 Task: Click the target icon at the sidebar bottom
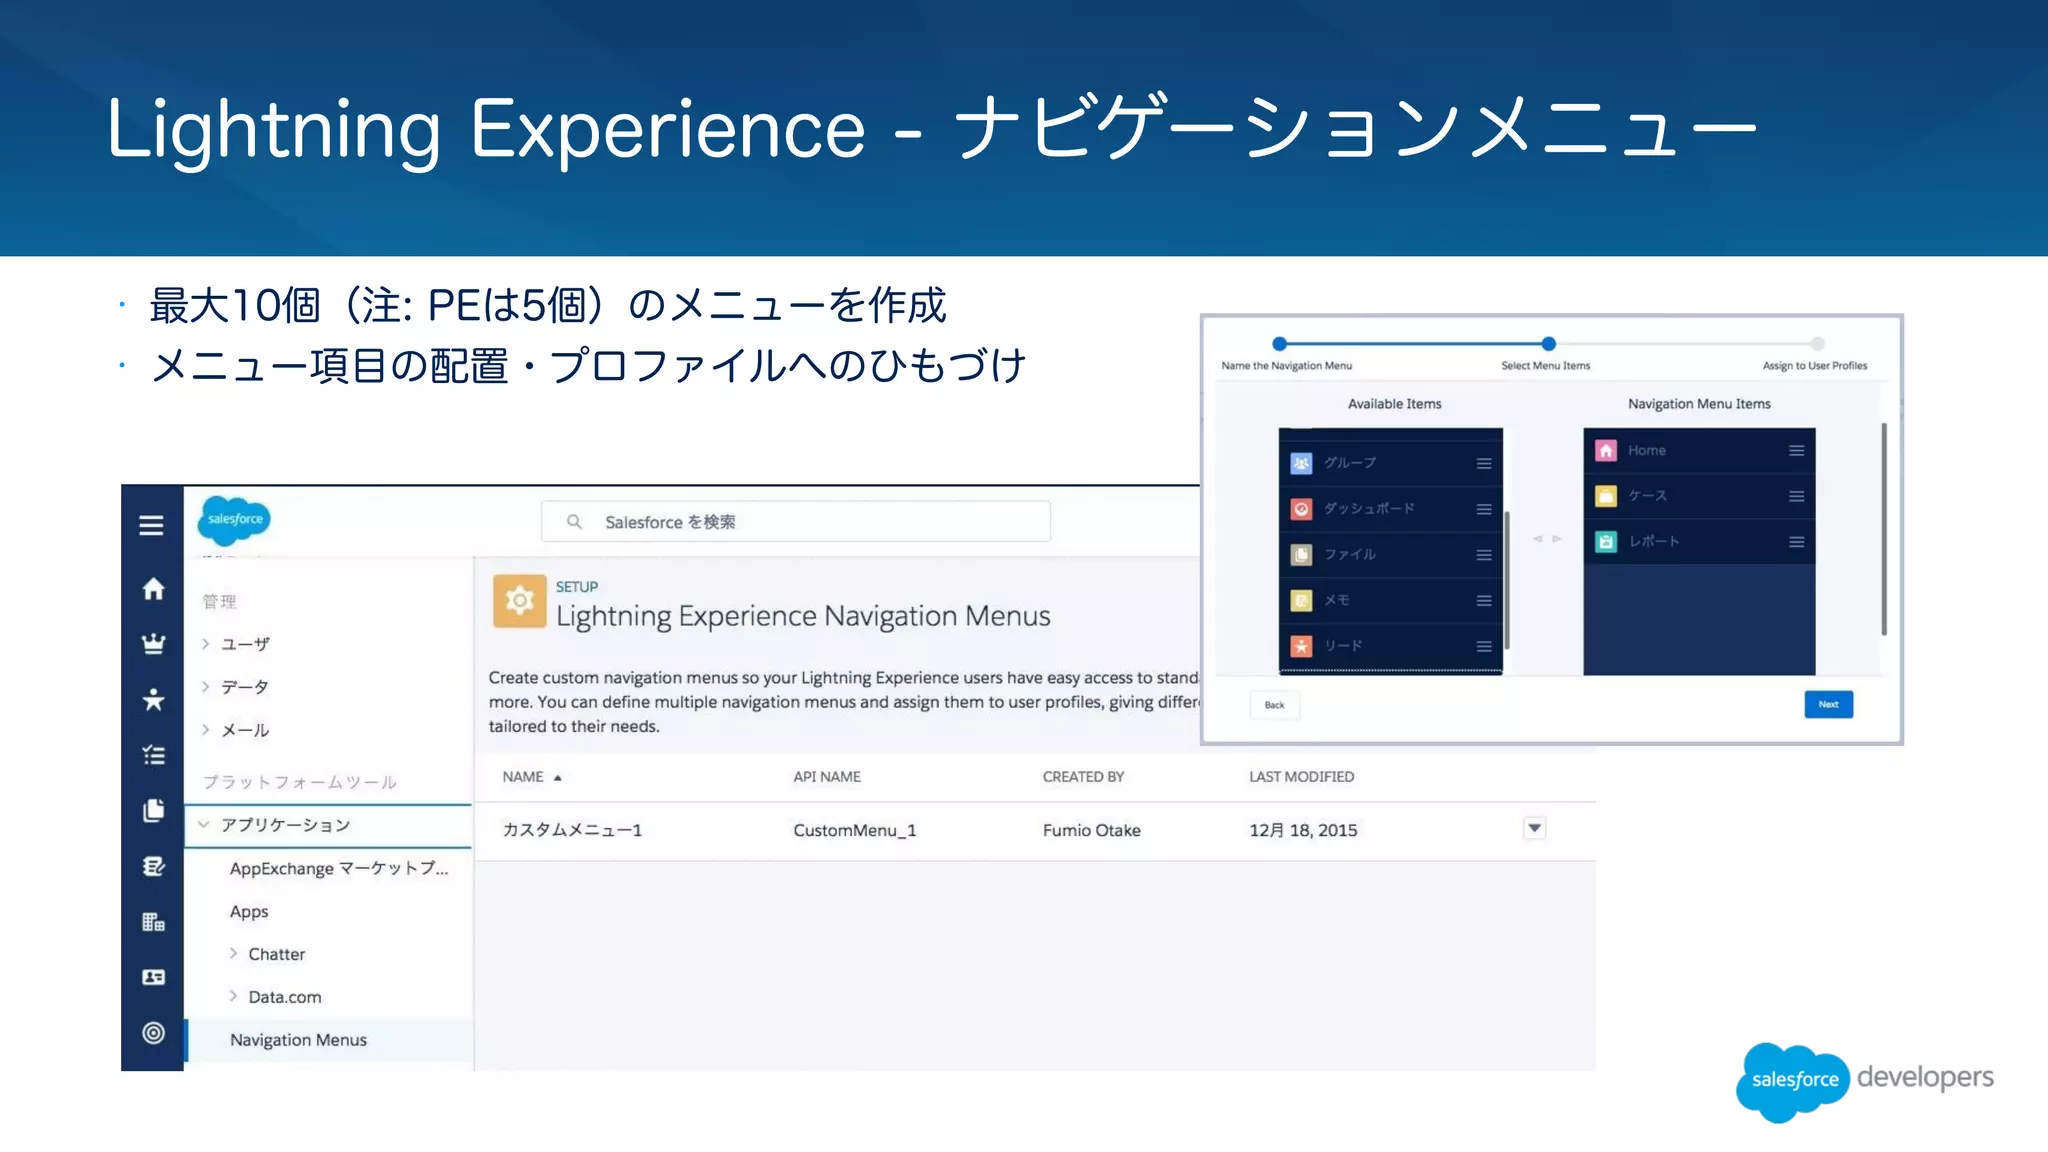click(x=153, y=1033)
